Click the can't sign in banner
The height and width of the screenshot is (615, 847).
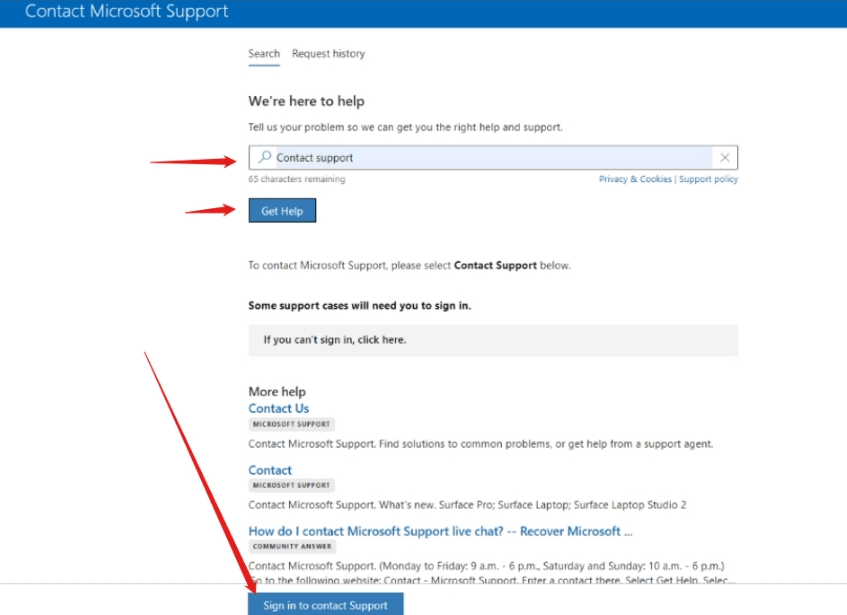[x=493, y=340]
